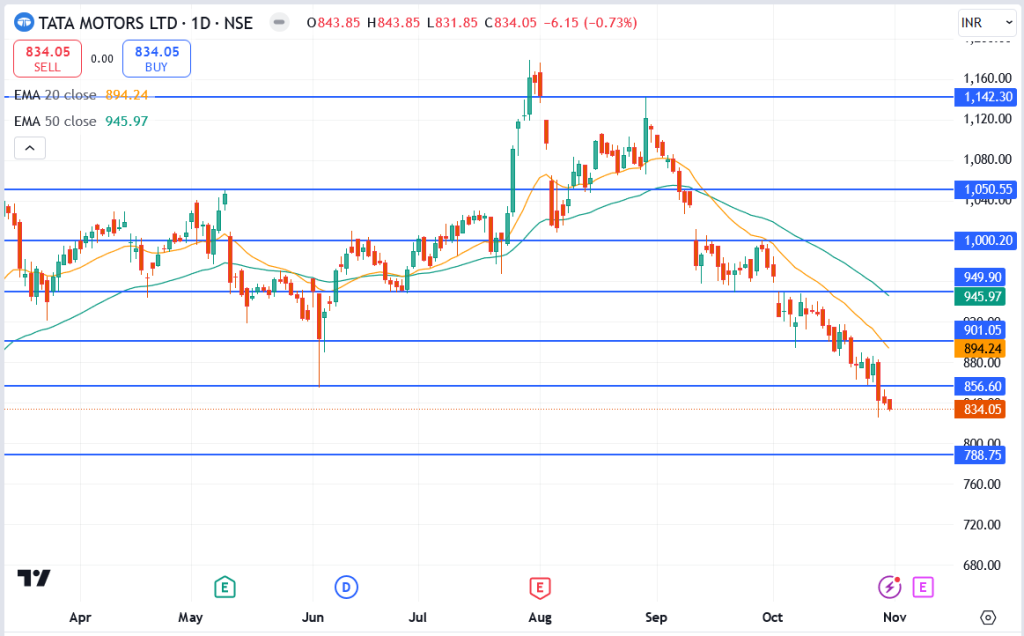
Task: Click the 945.97 EMA 50 legend value
Action: click(x=127, y=121)
